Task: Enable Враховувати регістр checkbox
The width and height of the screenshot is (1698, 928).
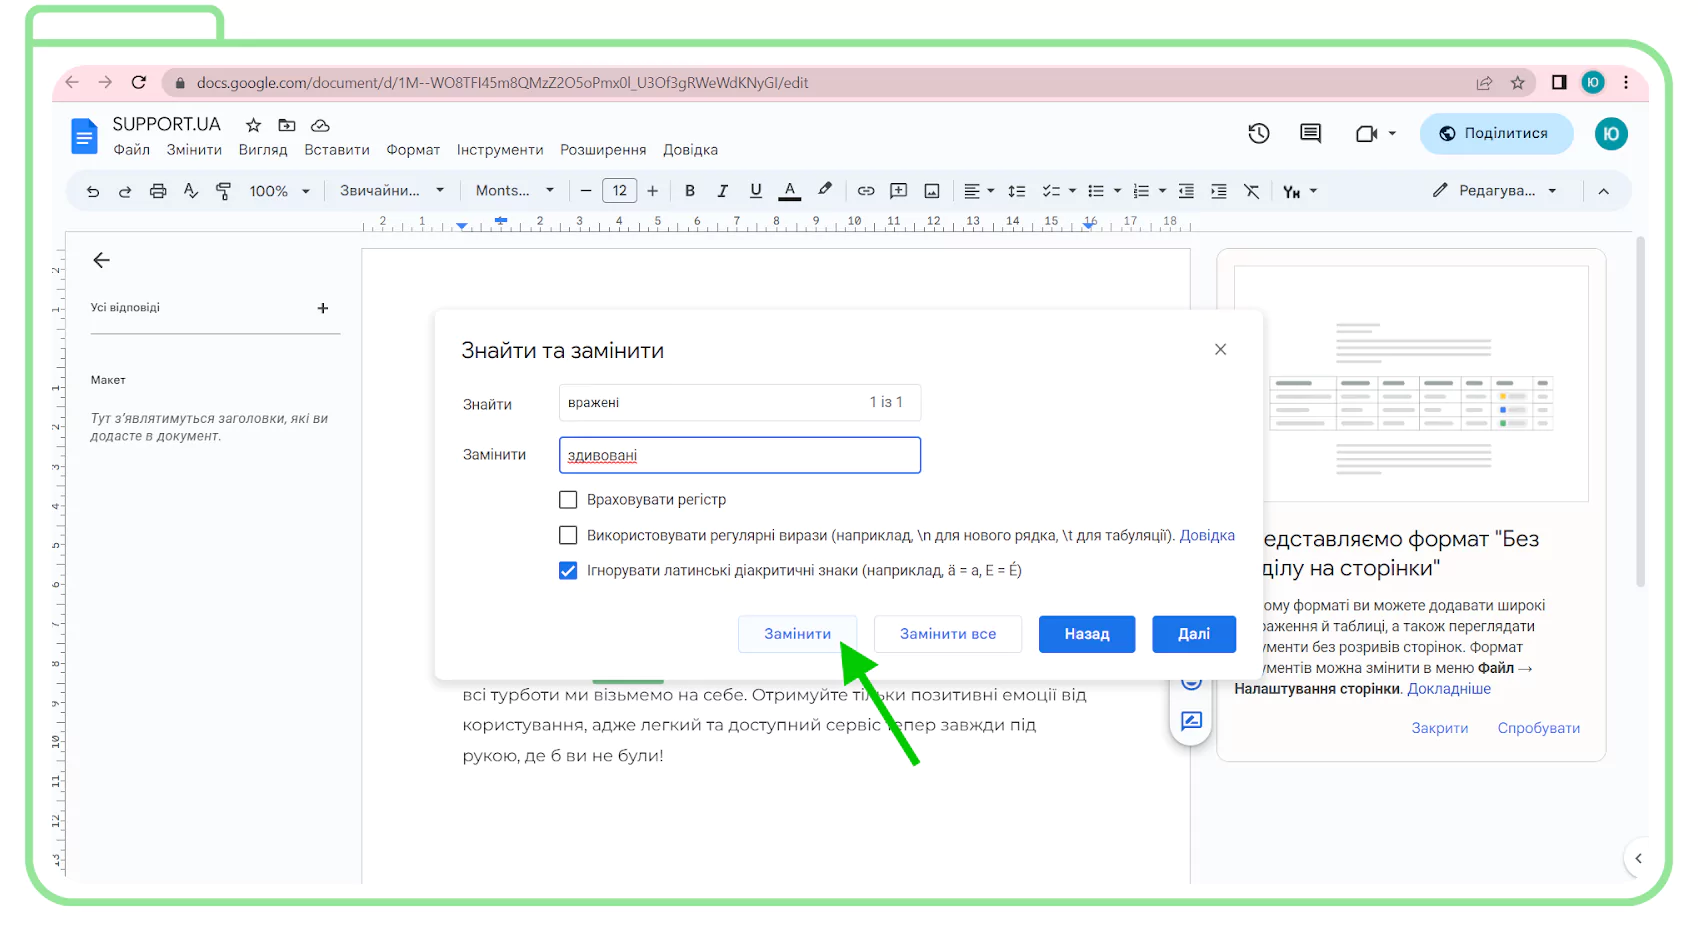Action: [x=568, y=499]
